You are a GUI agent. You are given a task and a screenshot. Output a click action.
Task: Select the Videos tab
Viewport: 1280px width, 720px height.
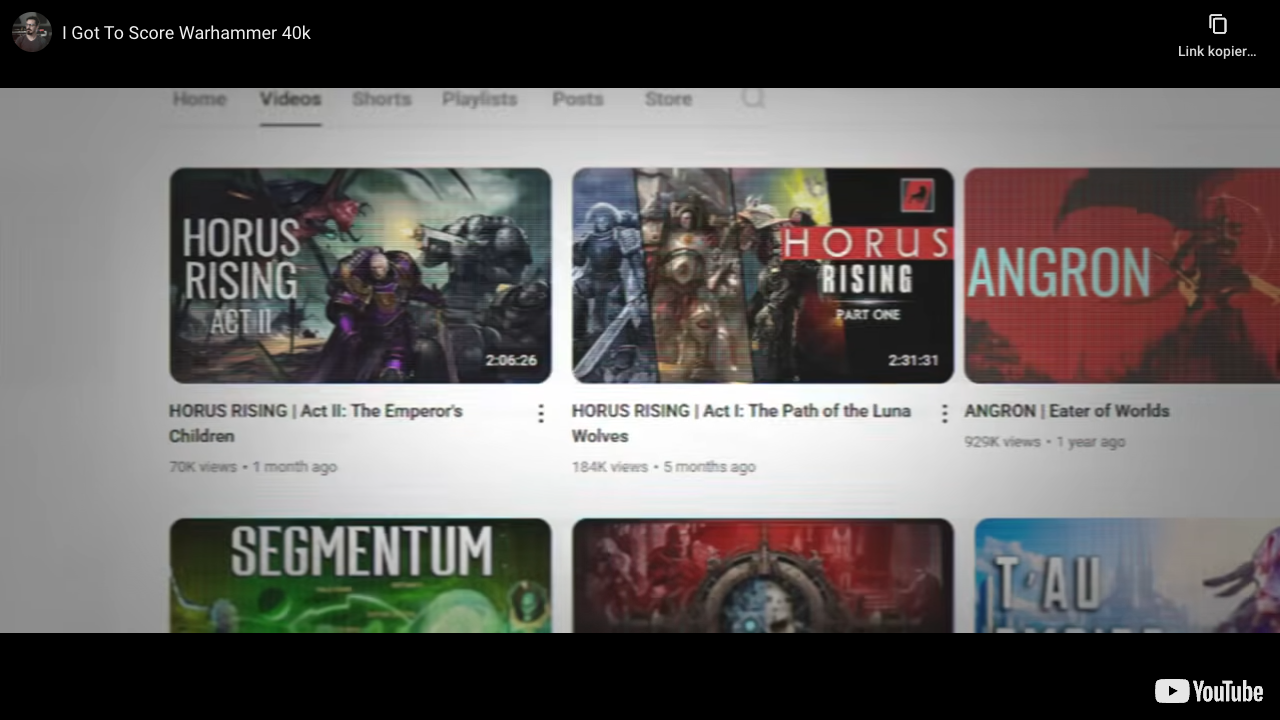290,99
